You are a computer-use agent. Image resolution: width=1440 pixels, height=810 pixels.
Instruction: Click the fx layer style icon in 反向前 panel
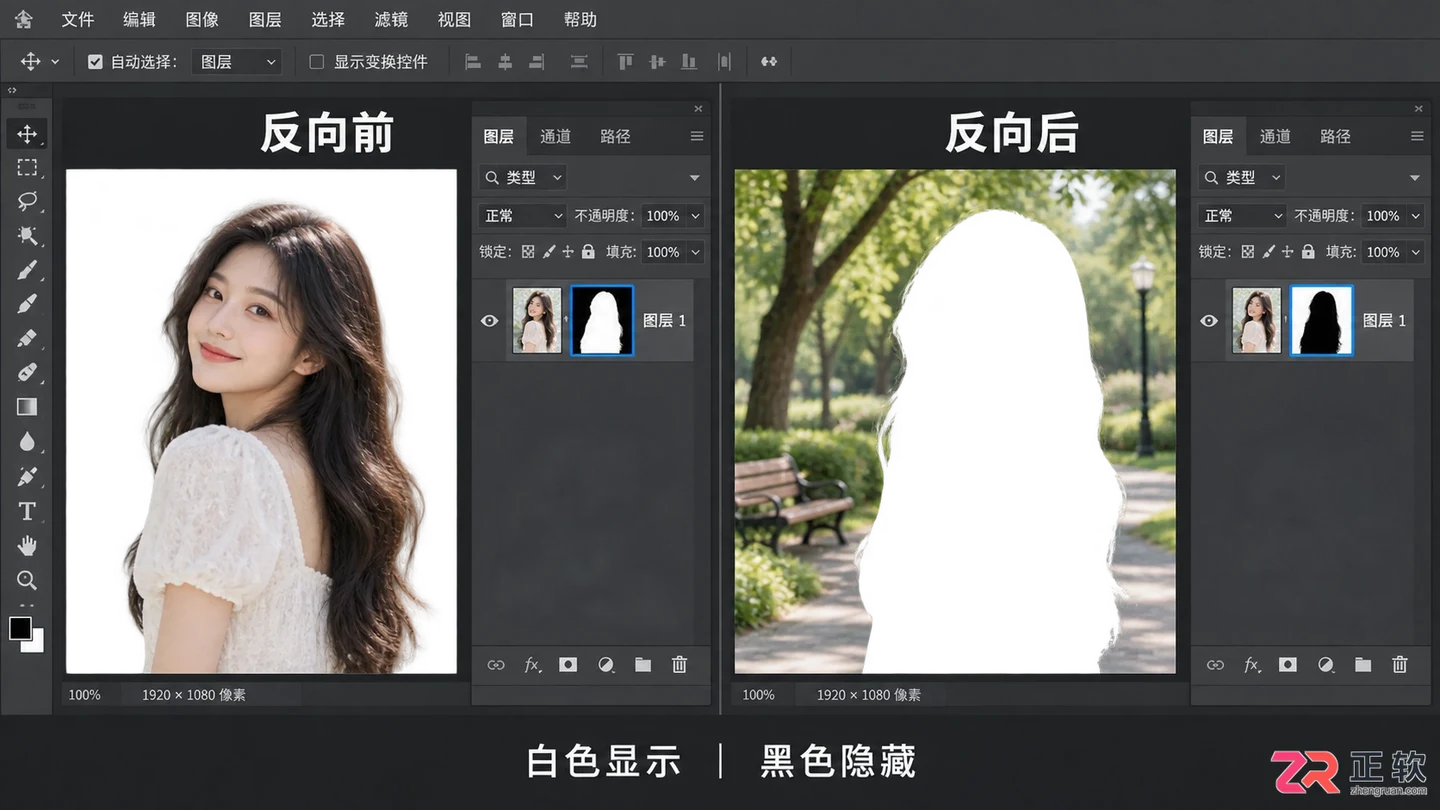(533, 665)
